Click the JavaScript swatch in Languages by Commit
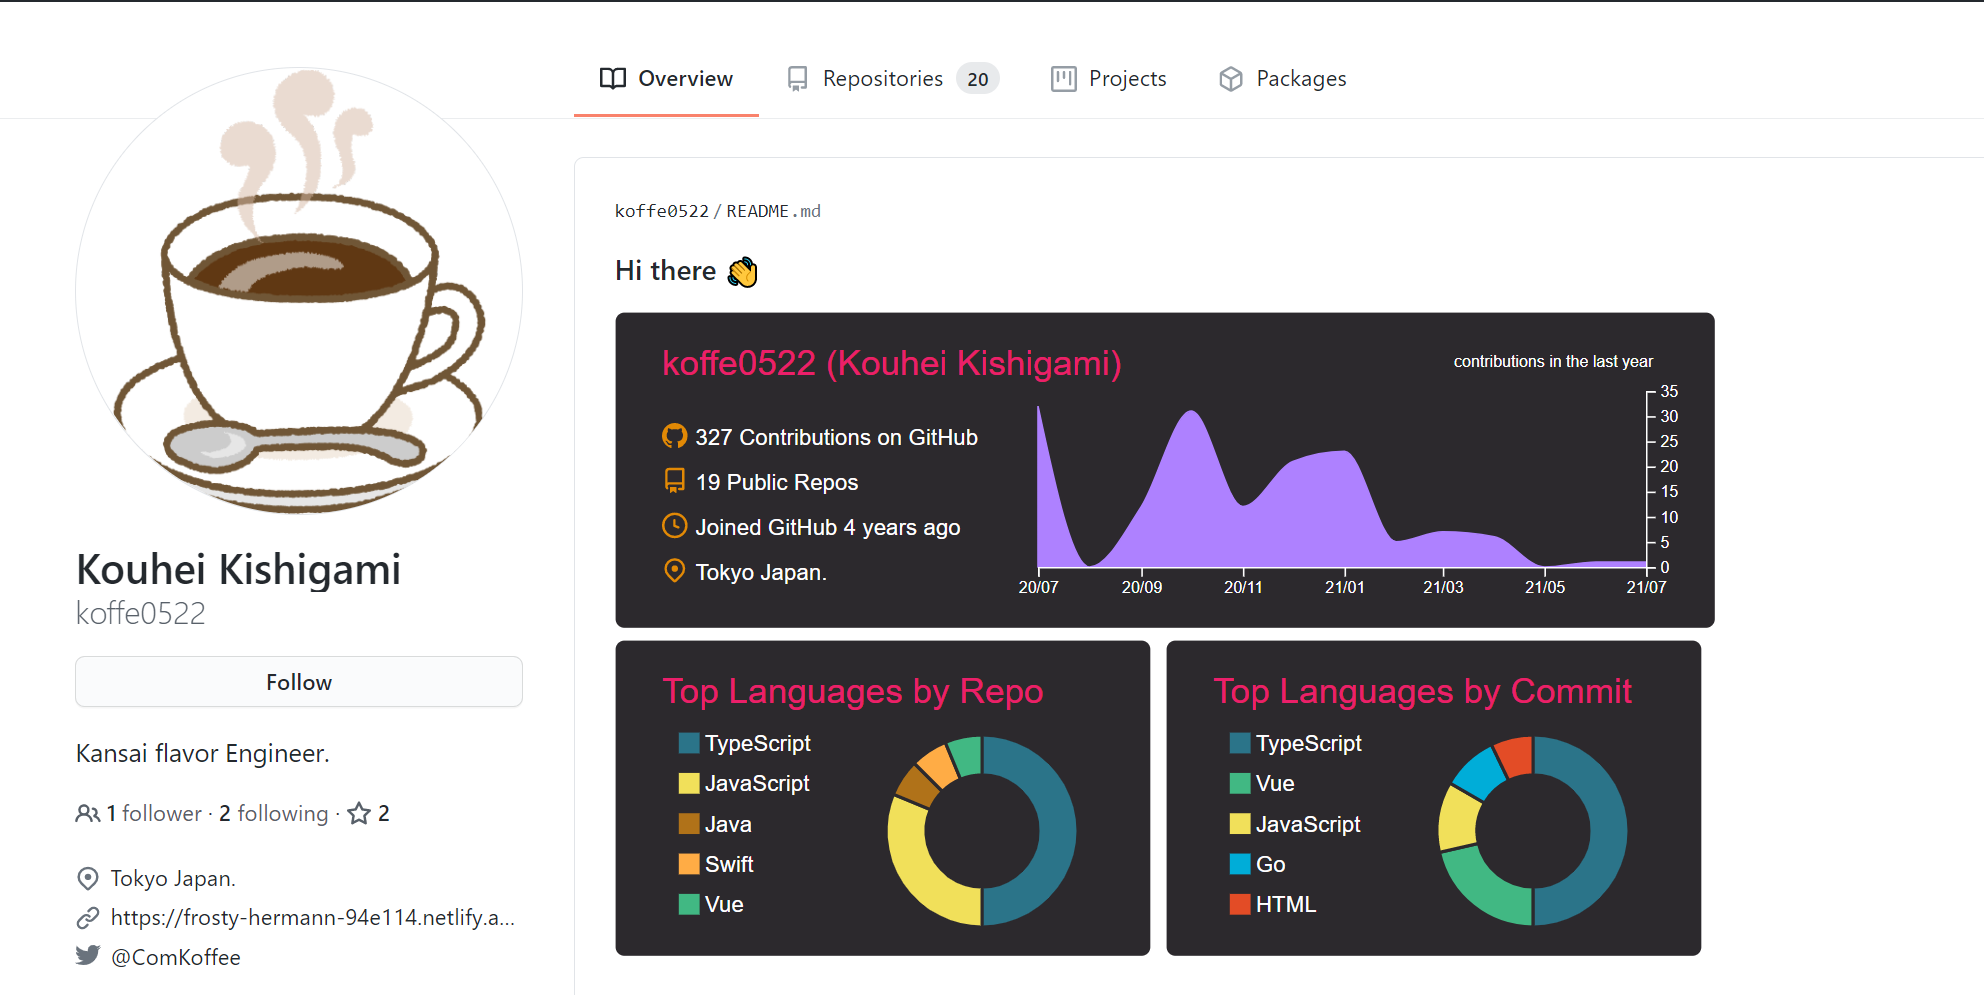Screen dimensions: 1984x995 (x=1240, y=824)
